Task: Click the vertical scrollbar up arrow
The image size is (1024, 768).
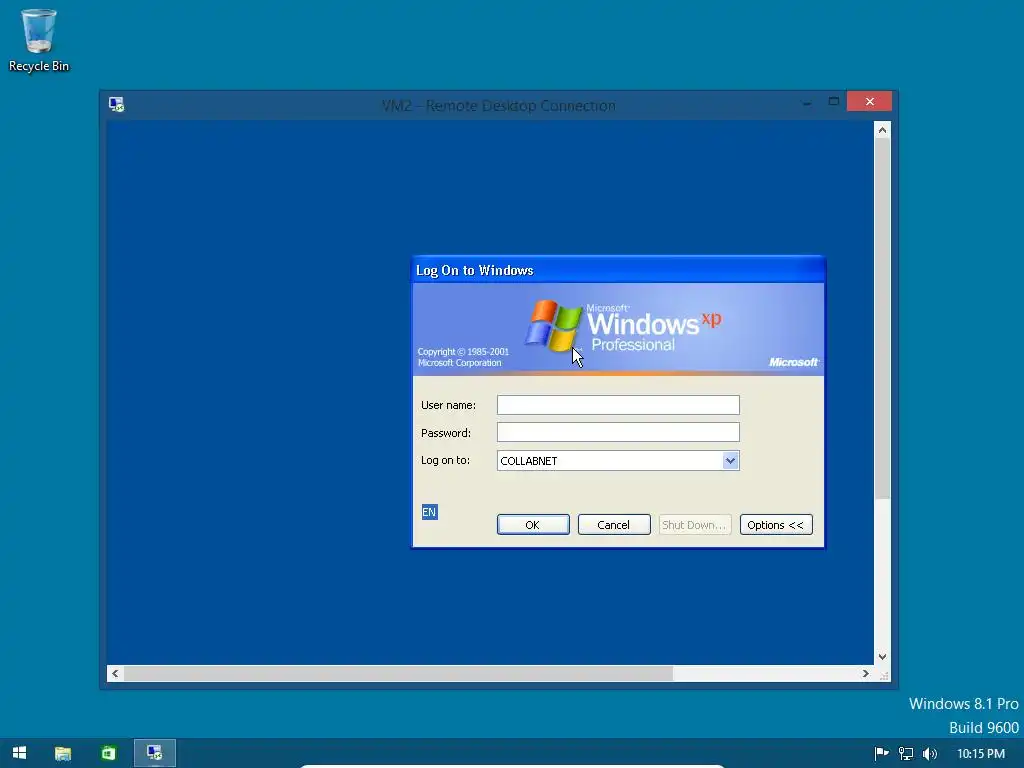Action: point(882,129)
